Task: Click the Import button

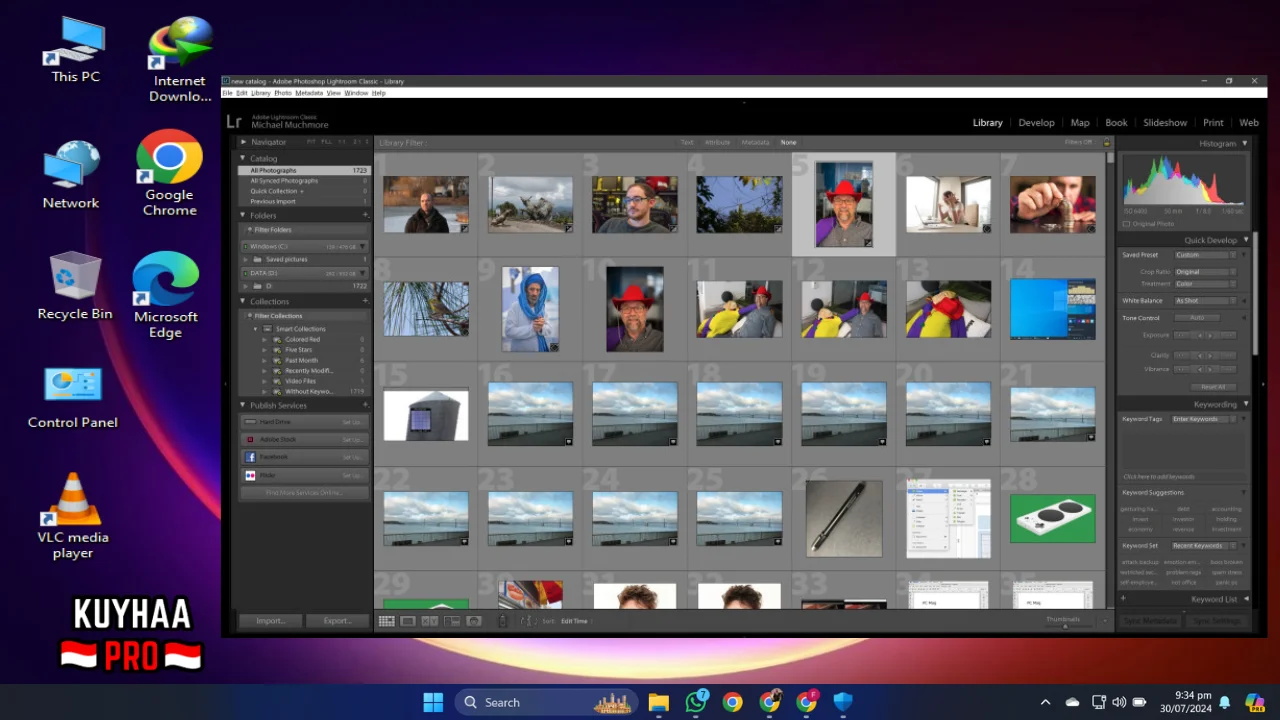Action: [x=271, y=621]
